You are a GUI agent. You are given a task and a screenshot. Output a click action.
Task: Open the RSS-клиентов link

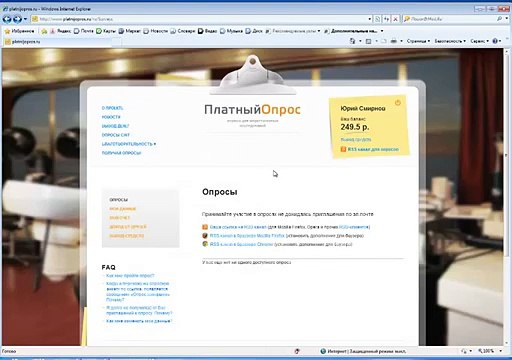click(354, 227)
